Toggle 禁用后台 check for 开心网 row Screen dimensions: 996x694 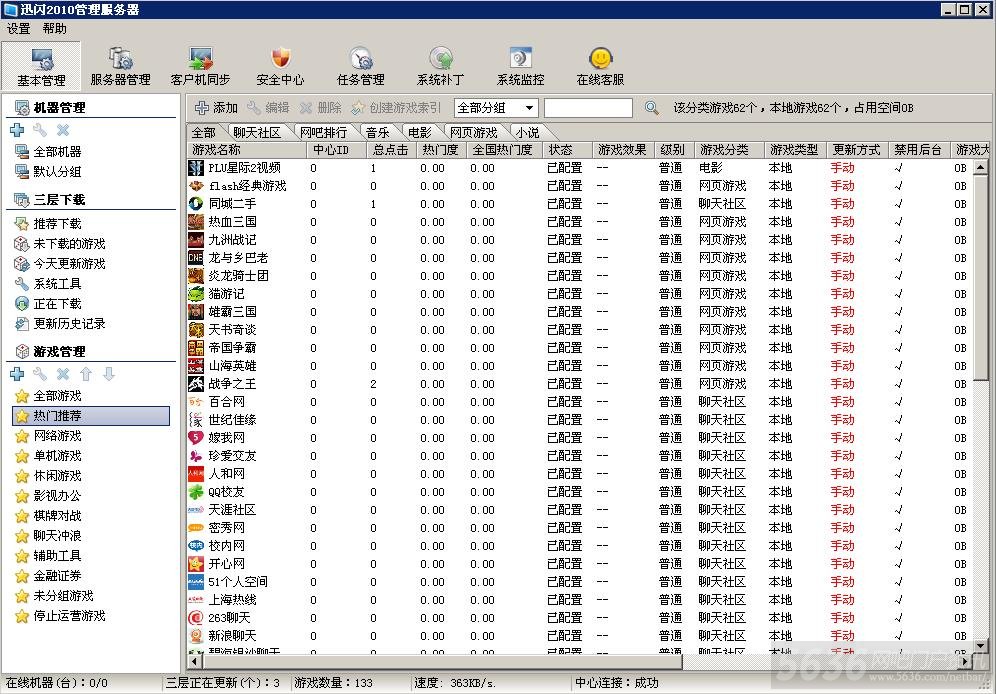coord(898,564)
